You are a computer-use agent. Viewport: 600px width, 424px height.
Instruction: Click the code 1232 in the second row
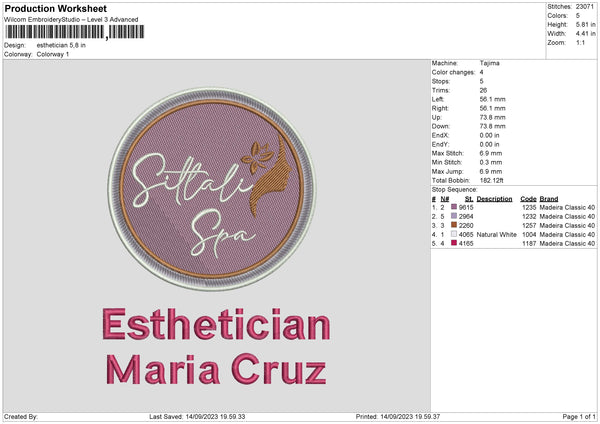529,217
